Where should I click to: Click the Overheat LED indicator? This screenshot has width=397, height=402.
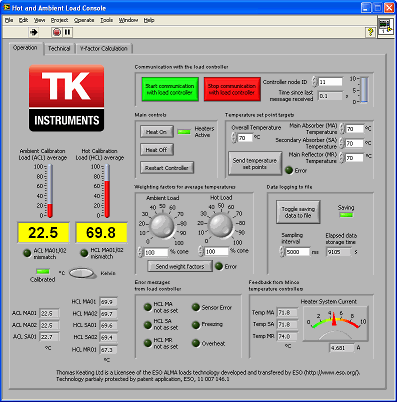pyautogui.click(x=196, y=343)
